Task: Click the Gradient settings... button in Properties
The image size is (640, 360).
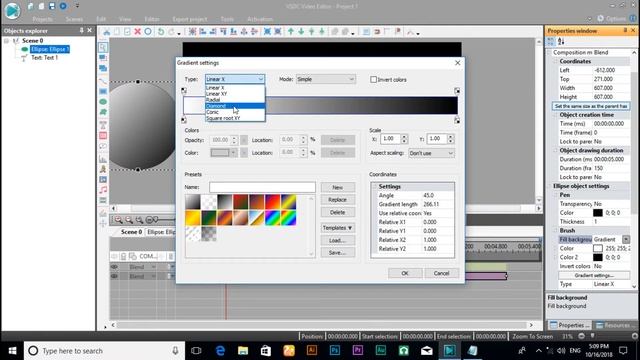Action: [x=594, y=276]
